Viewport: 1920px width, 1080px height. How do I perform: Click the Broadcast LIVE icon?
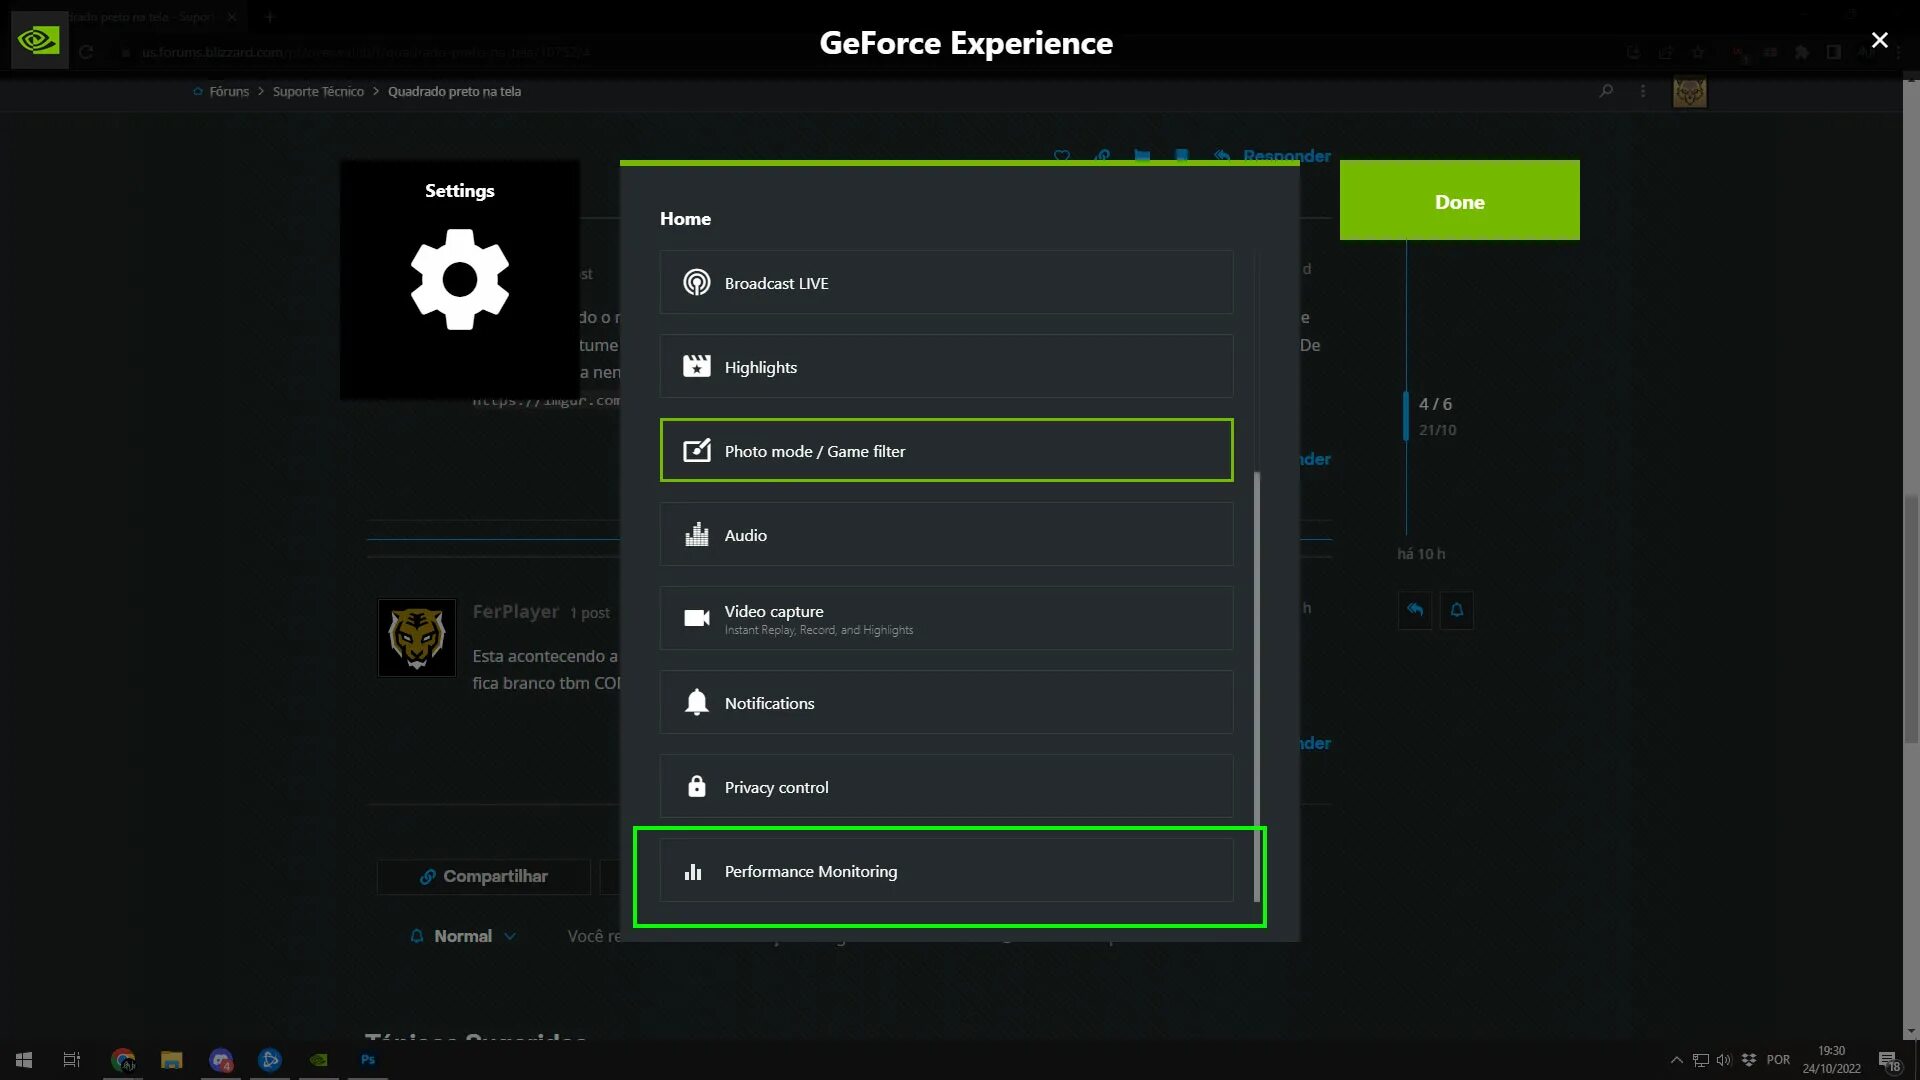click(696, 282)
